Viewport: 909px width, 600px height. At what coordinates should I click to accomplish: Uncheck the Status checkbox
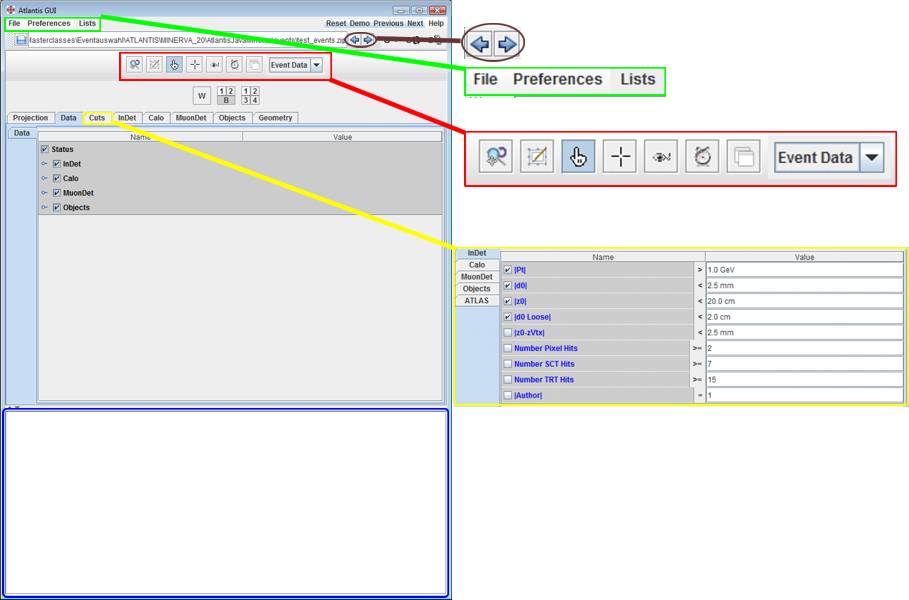tap(44, 149)
